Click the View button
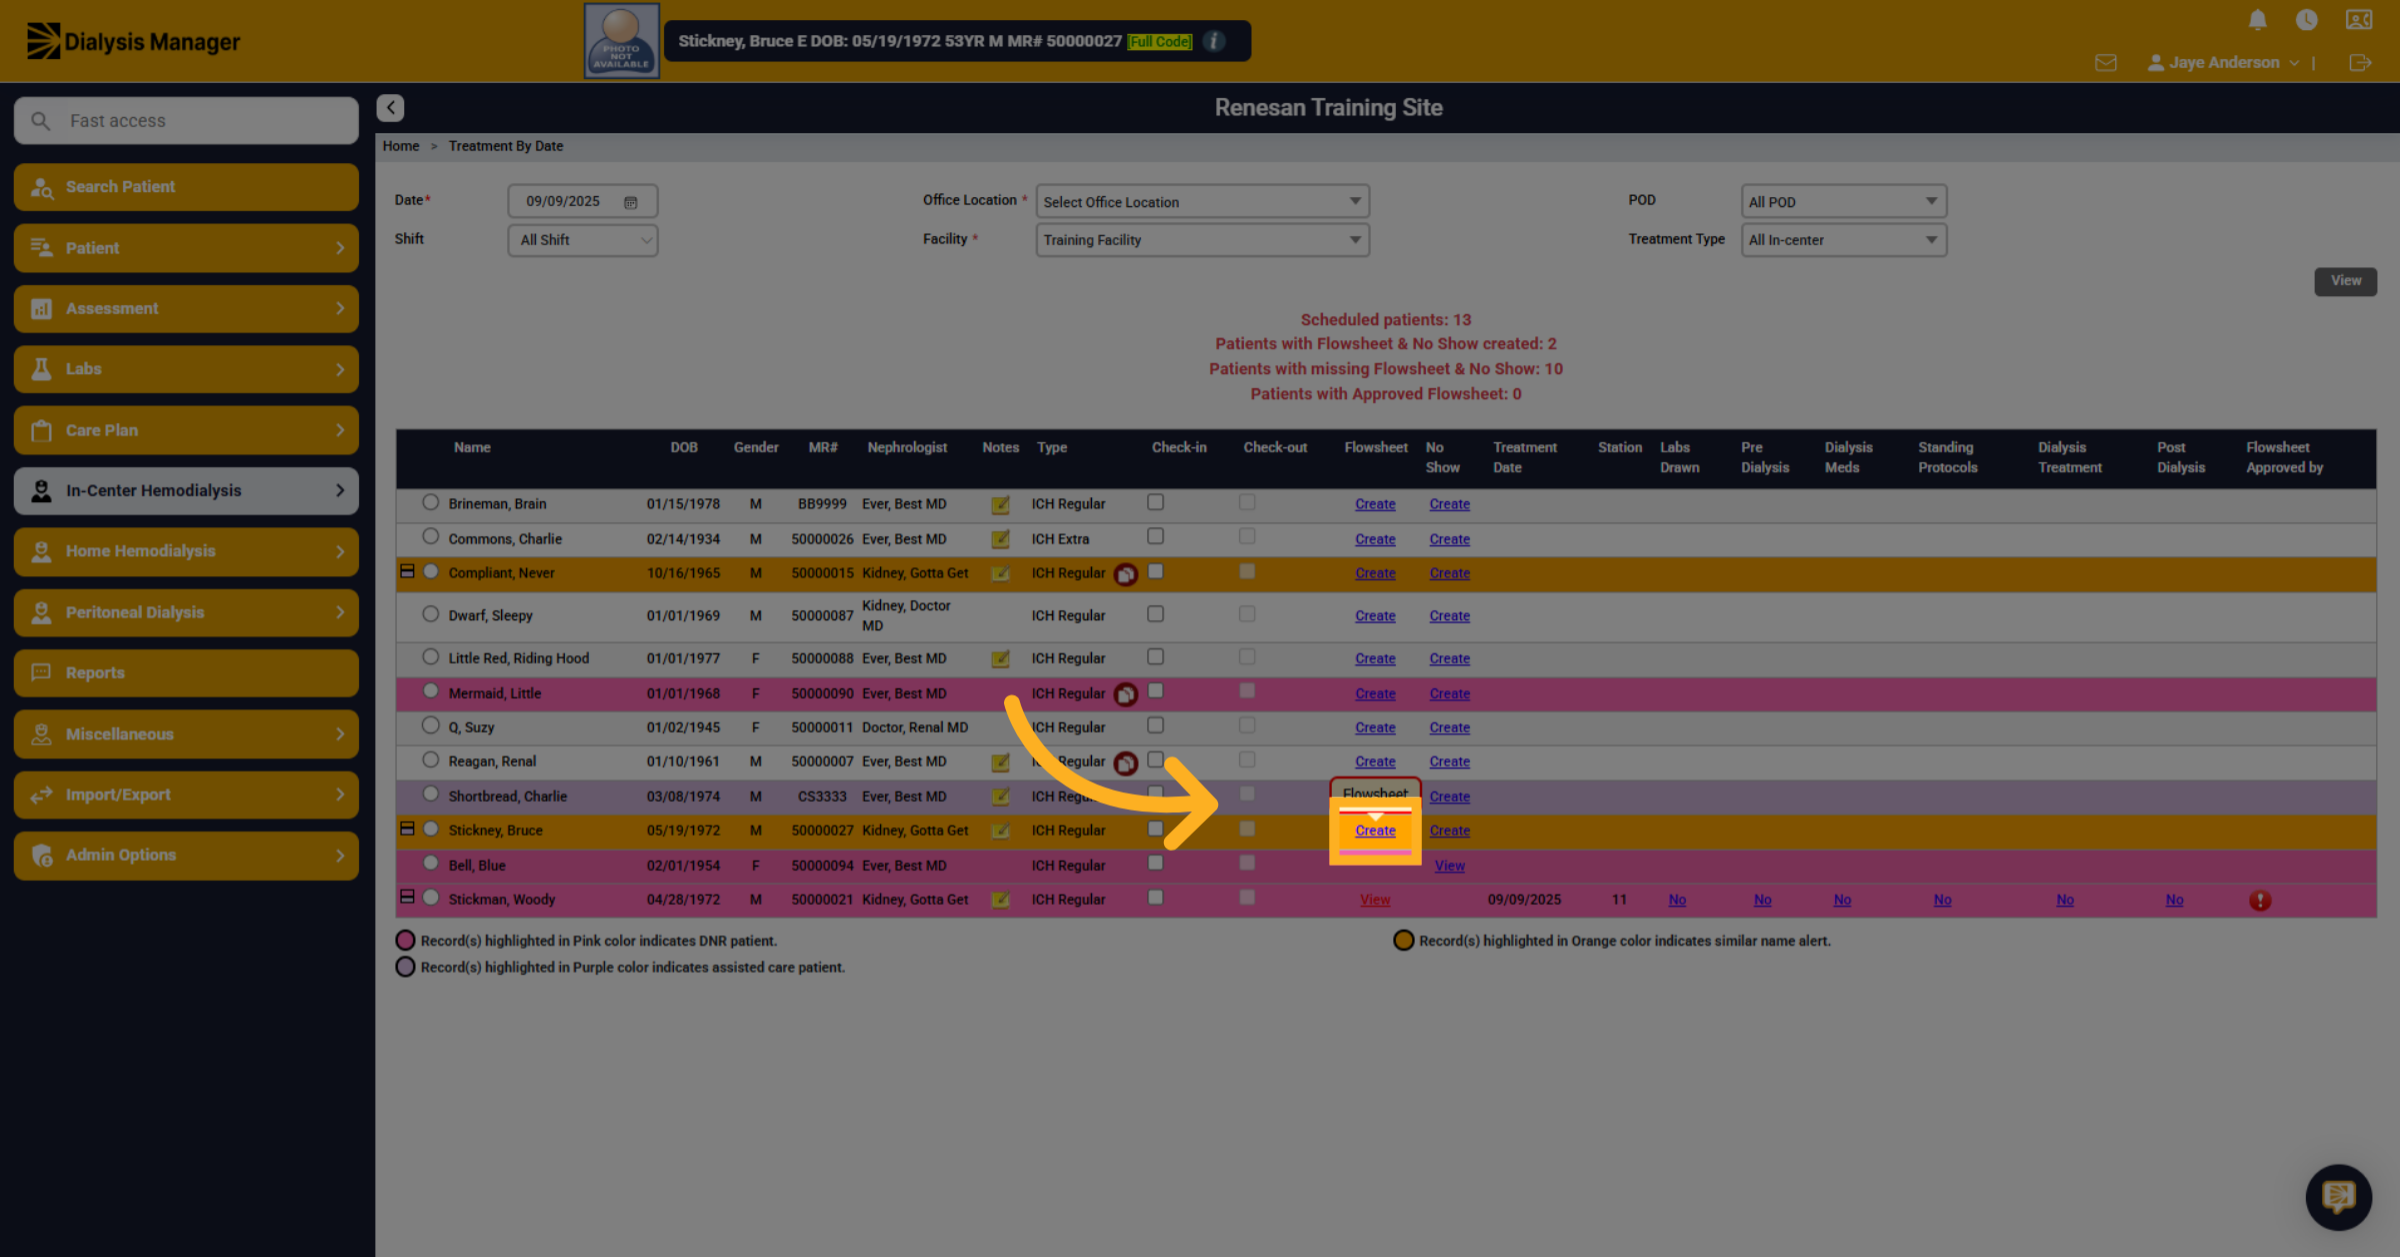 [x=2345, y=281]
